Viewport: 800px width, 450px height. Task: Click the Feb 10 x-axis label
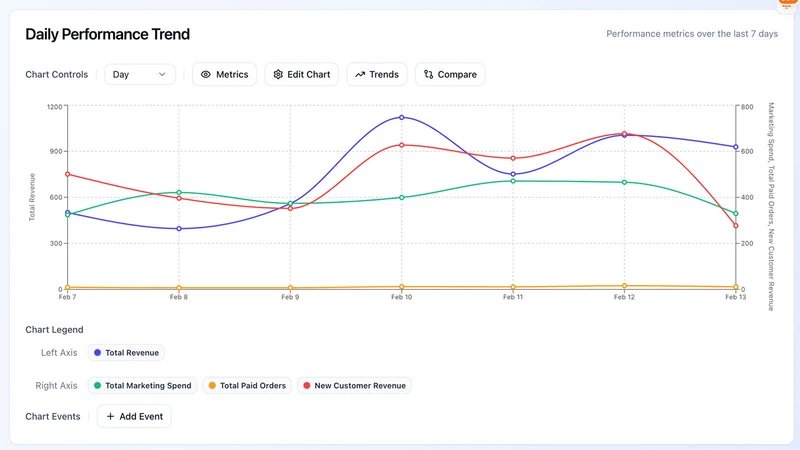click(x=402, y=297)
